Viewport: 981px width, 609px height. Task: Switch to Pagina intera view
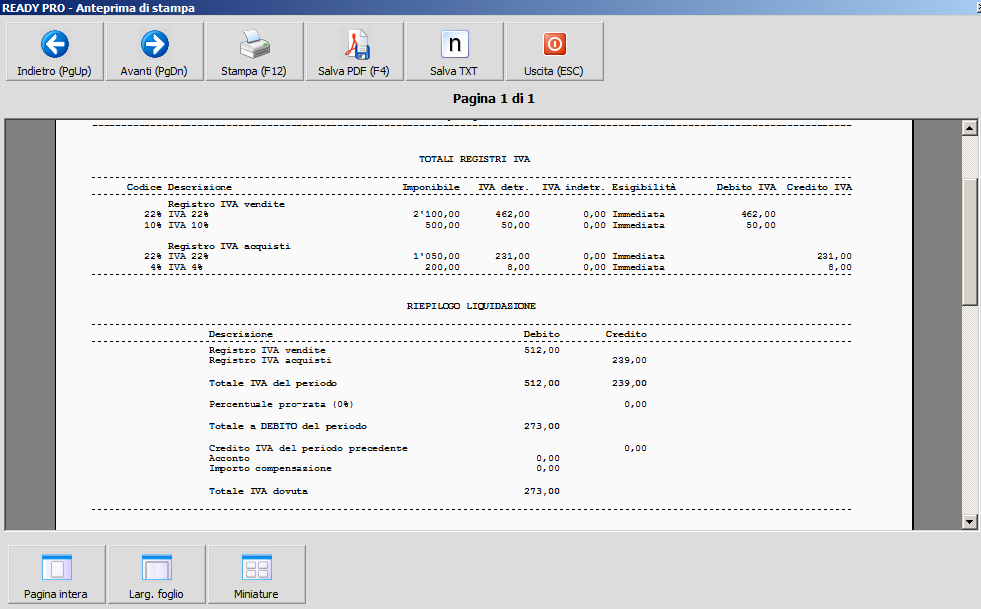click(x=56, y=575)
